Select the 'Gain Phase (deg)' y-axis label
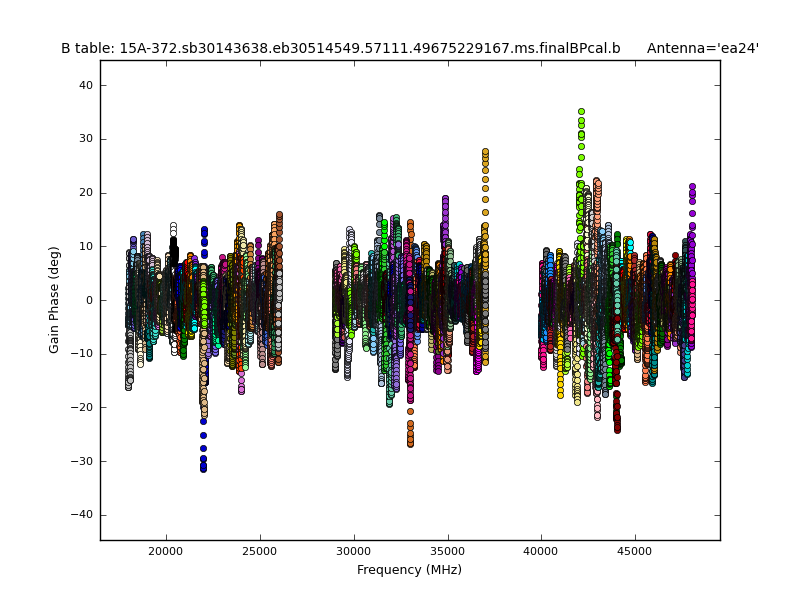This screenshot has width=800, height=600. 55,300
